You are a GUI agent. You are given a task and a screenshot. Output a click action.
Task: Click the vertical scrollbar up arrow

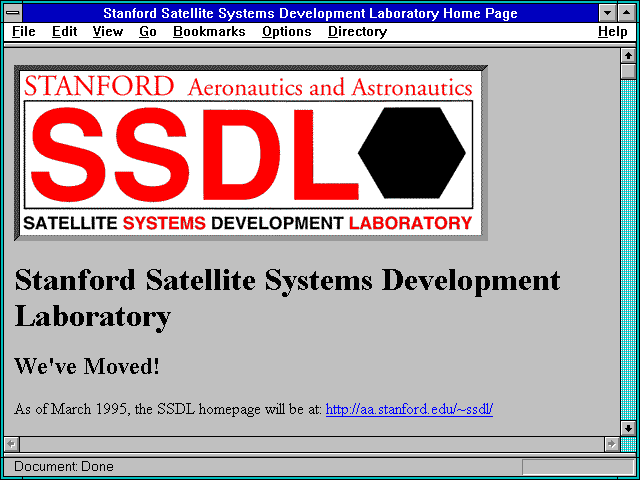coord(628,56)
